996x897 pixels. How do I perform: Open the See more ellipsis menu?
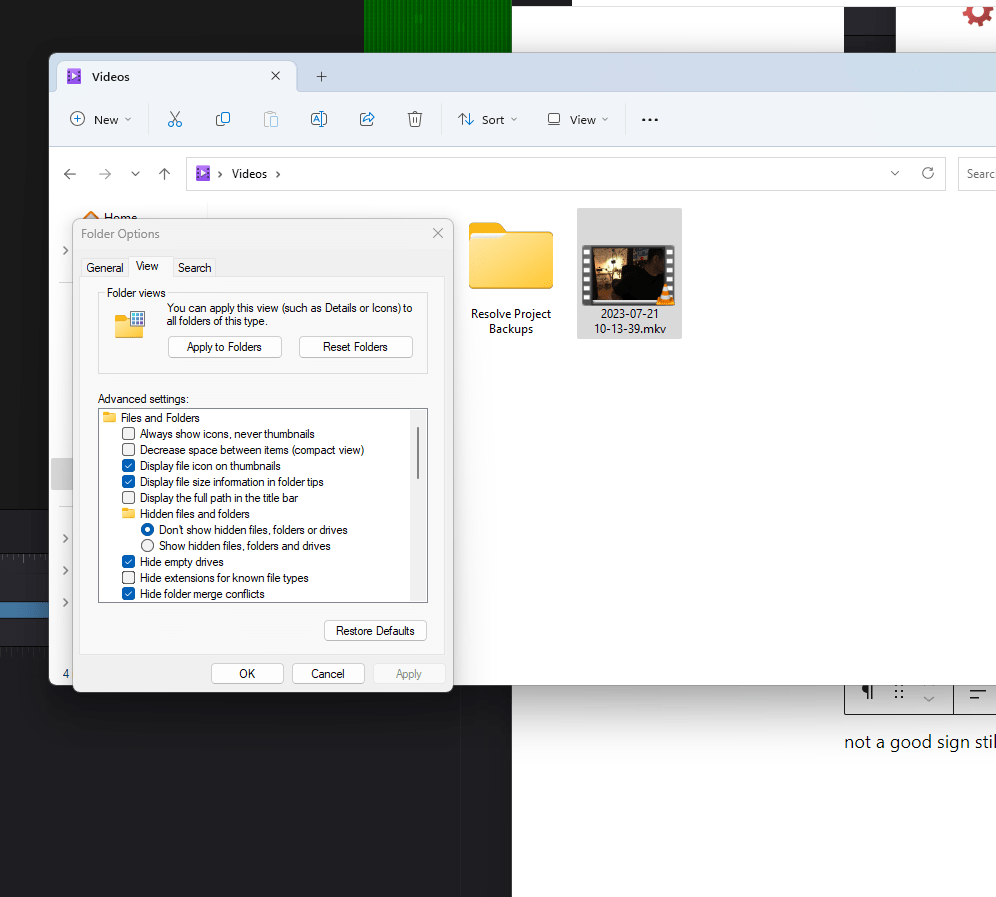point(650,119)
